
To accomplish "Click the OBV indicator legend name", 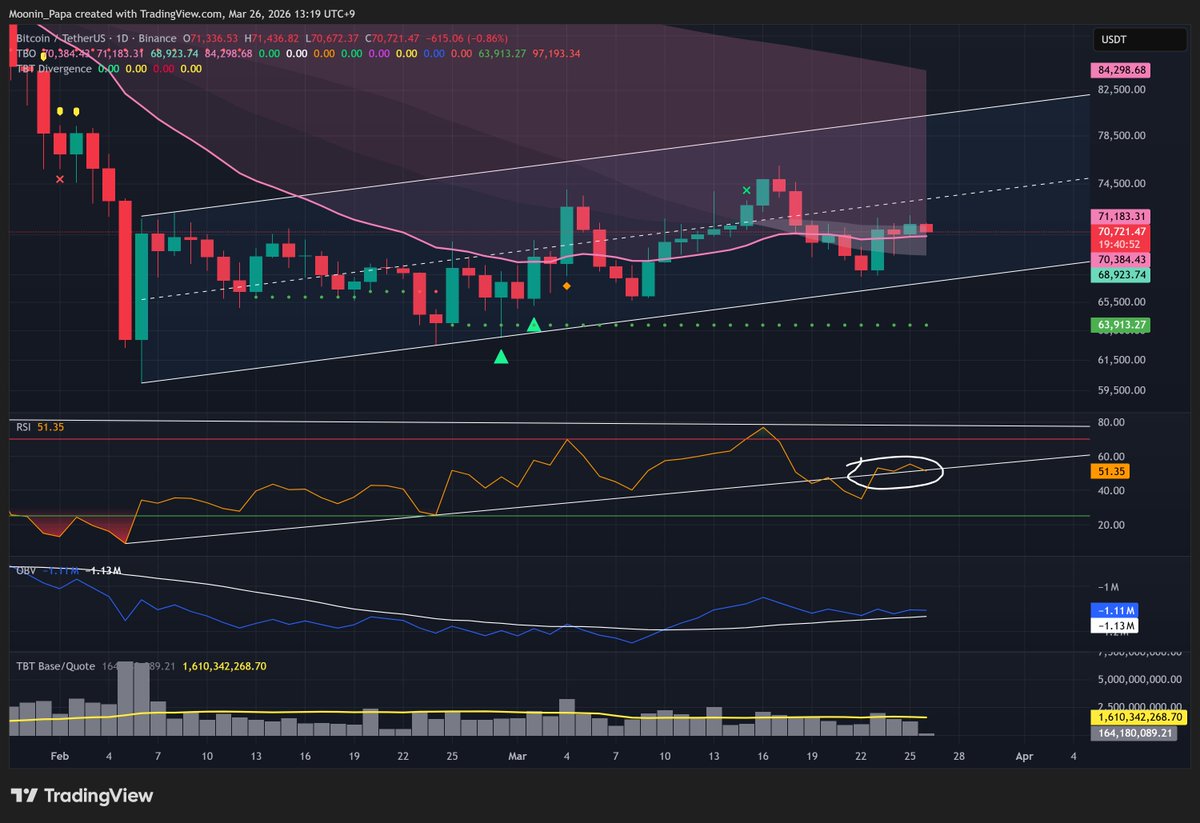I will point(25,571).
